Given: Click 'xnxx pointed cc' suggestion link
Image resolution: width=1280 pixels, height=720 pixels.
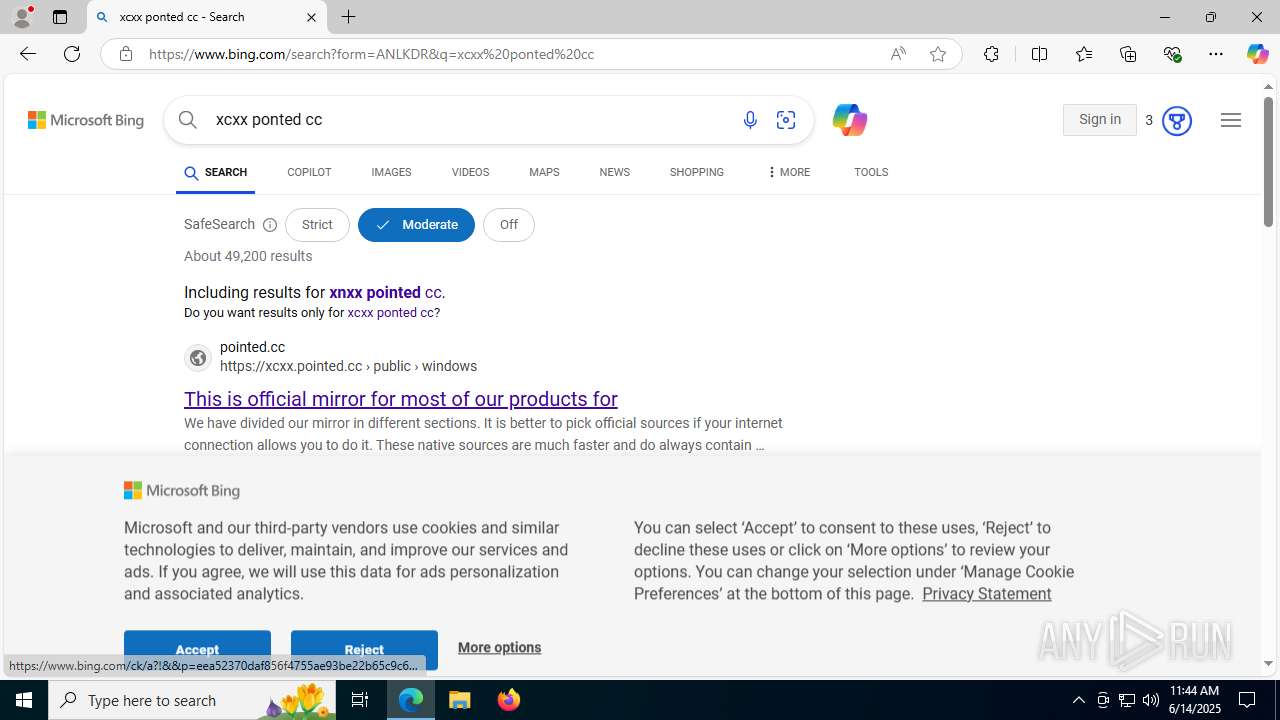Looking at the screenshot, I should [x=385, y=293].
